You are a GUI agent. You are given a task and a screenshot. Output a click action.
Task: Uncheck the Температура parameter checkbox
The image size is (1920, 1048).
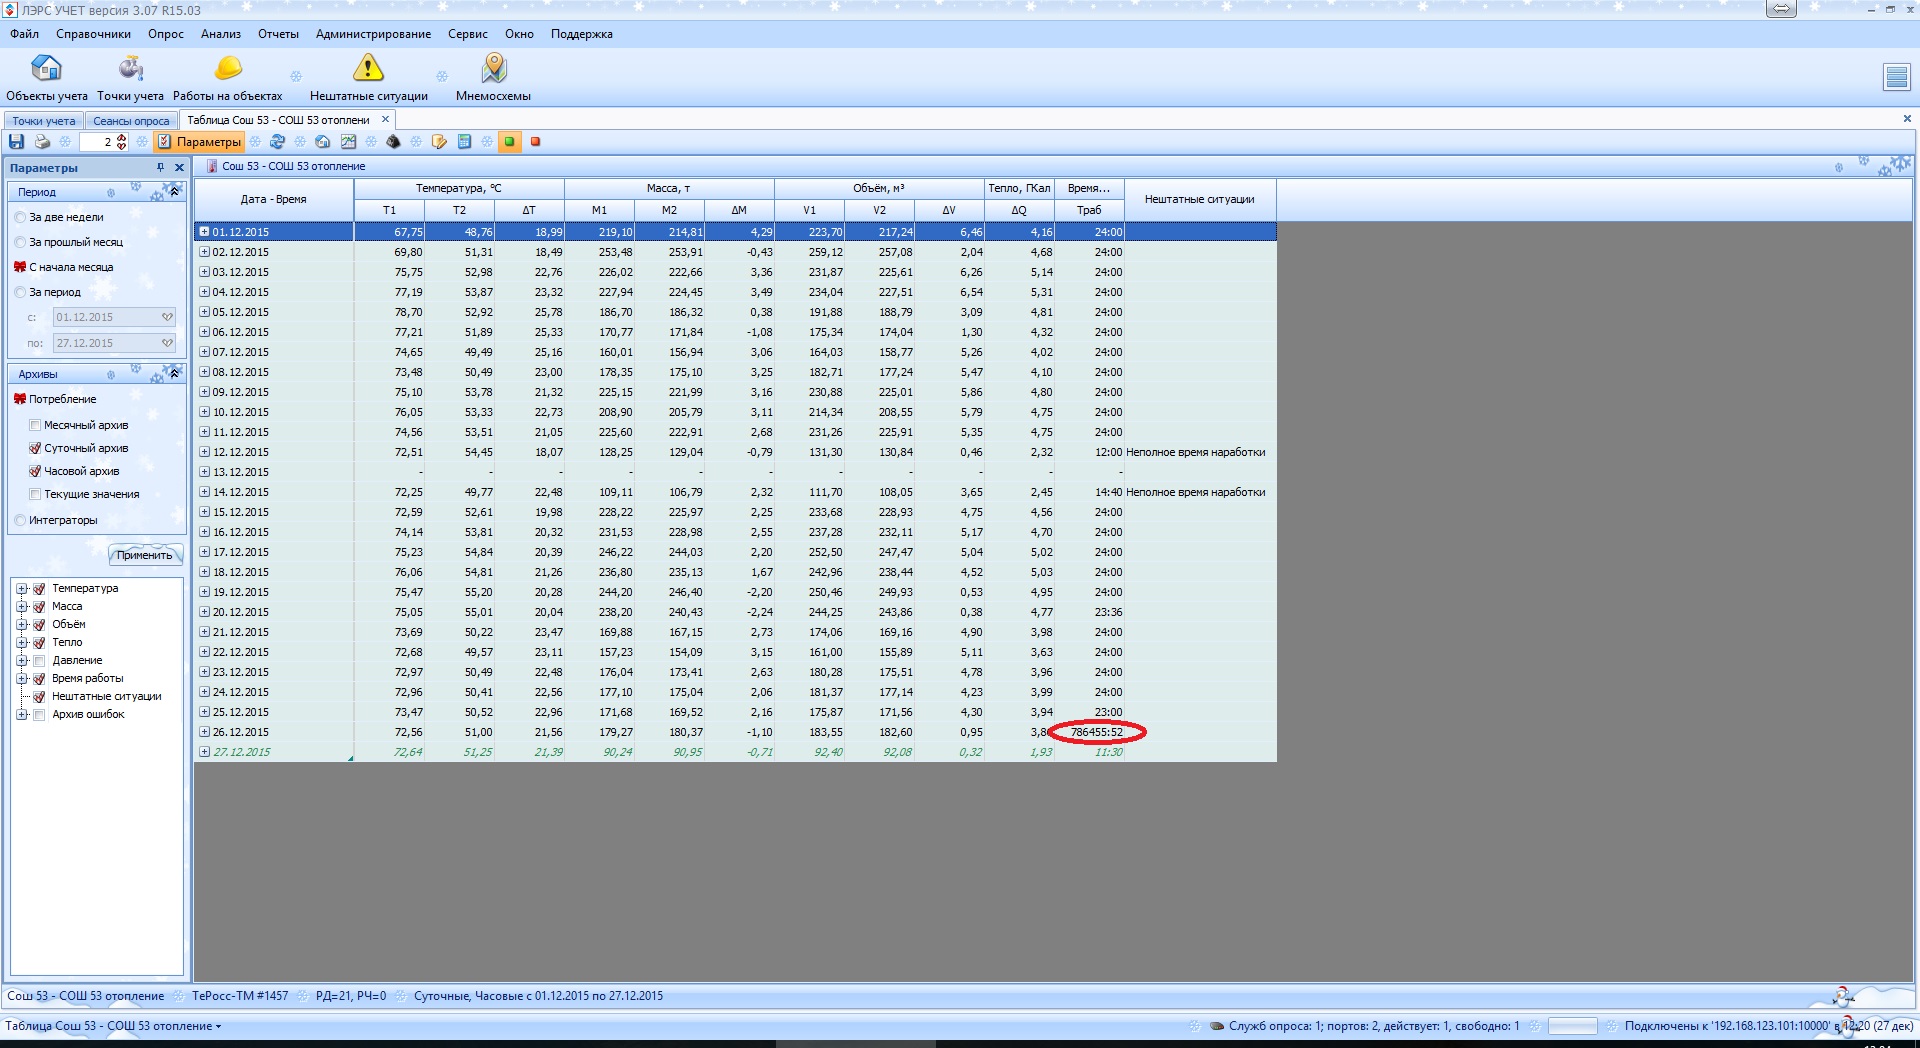39,589
